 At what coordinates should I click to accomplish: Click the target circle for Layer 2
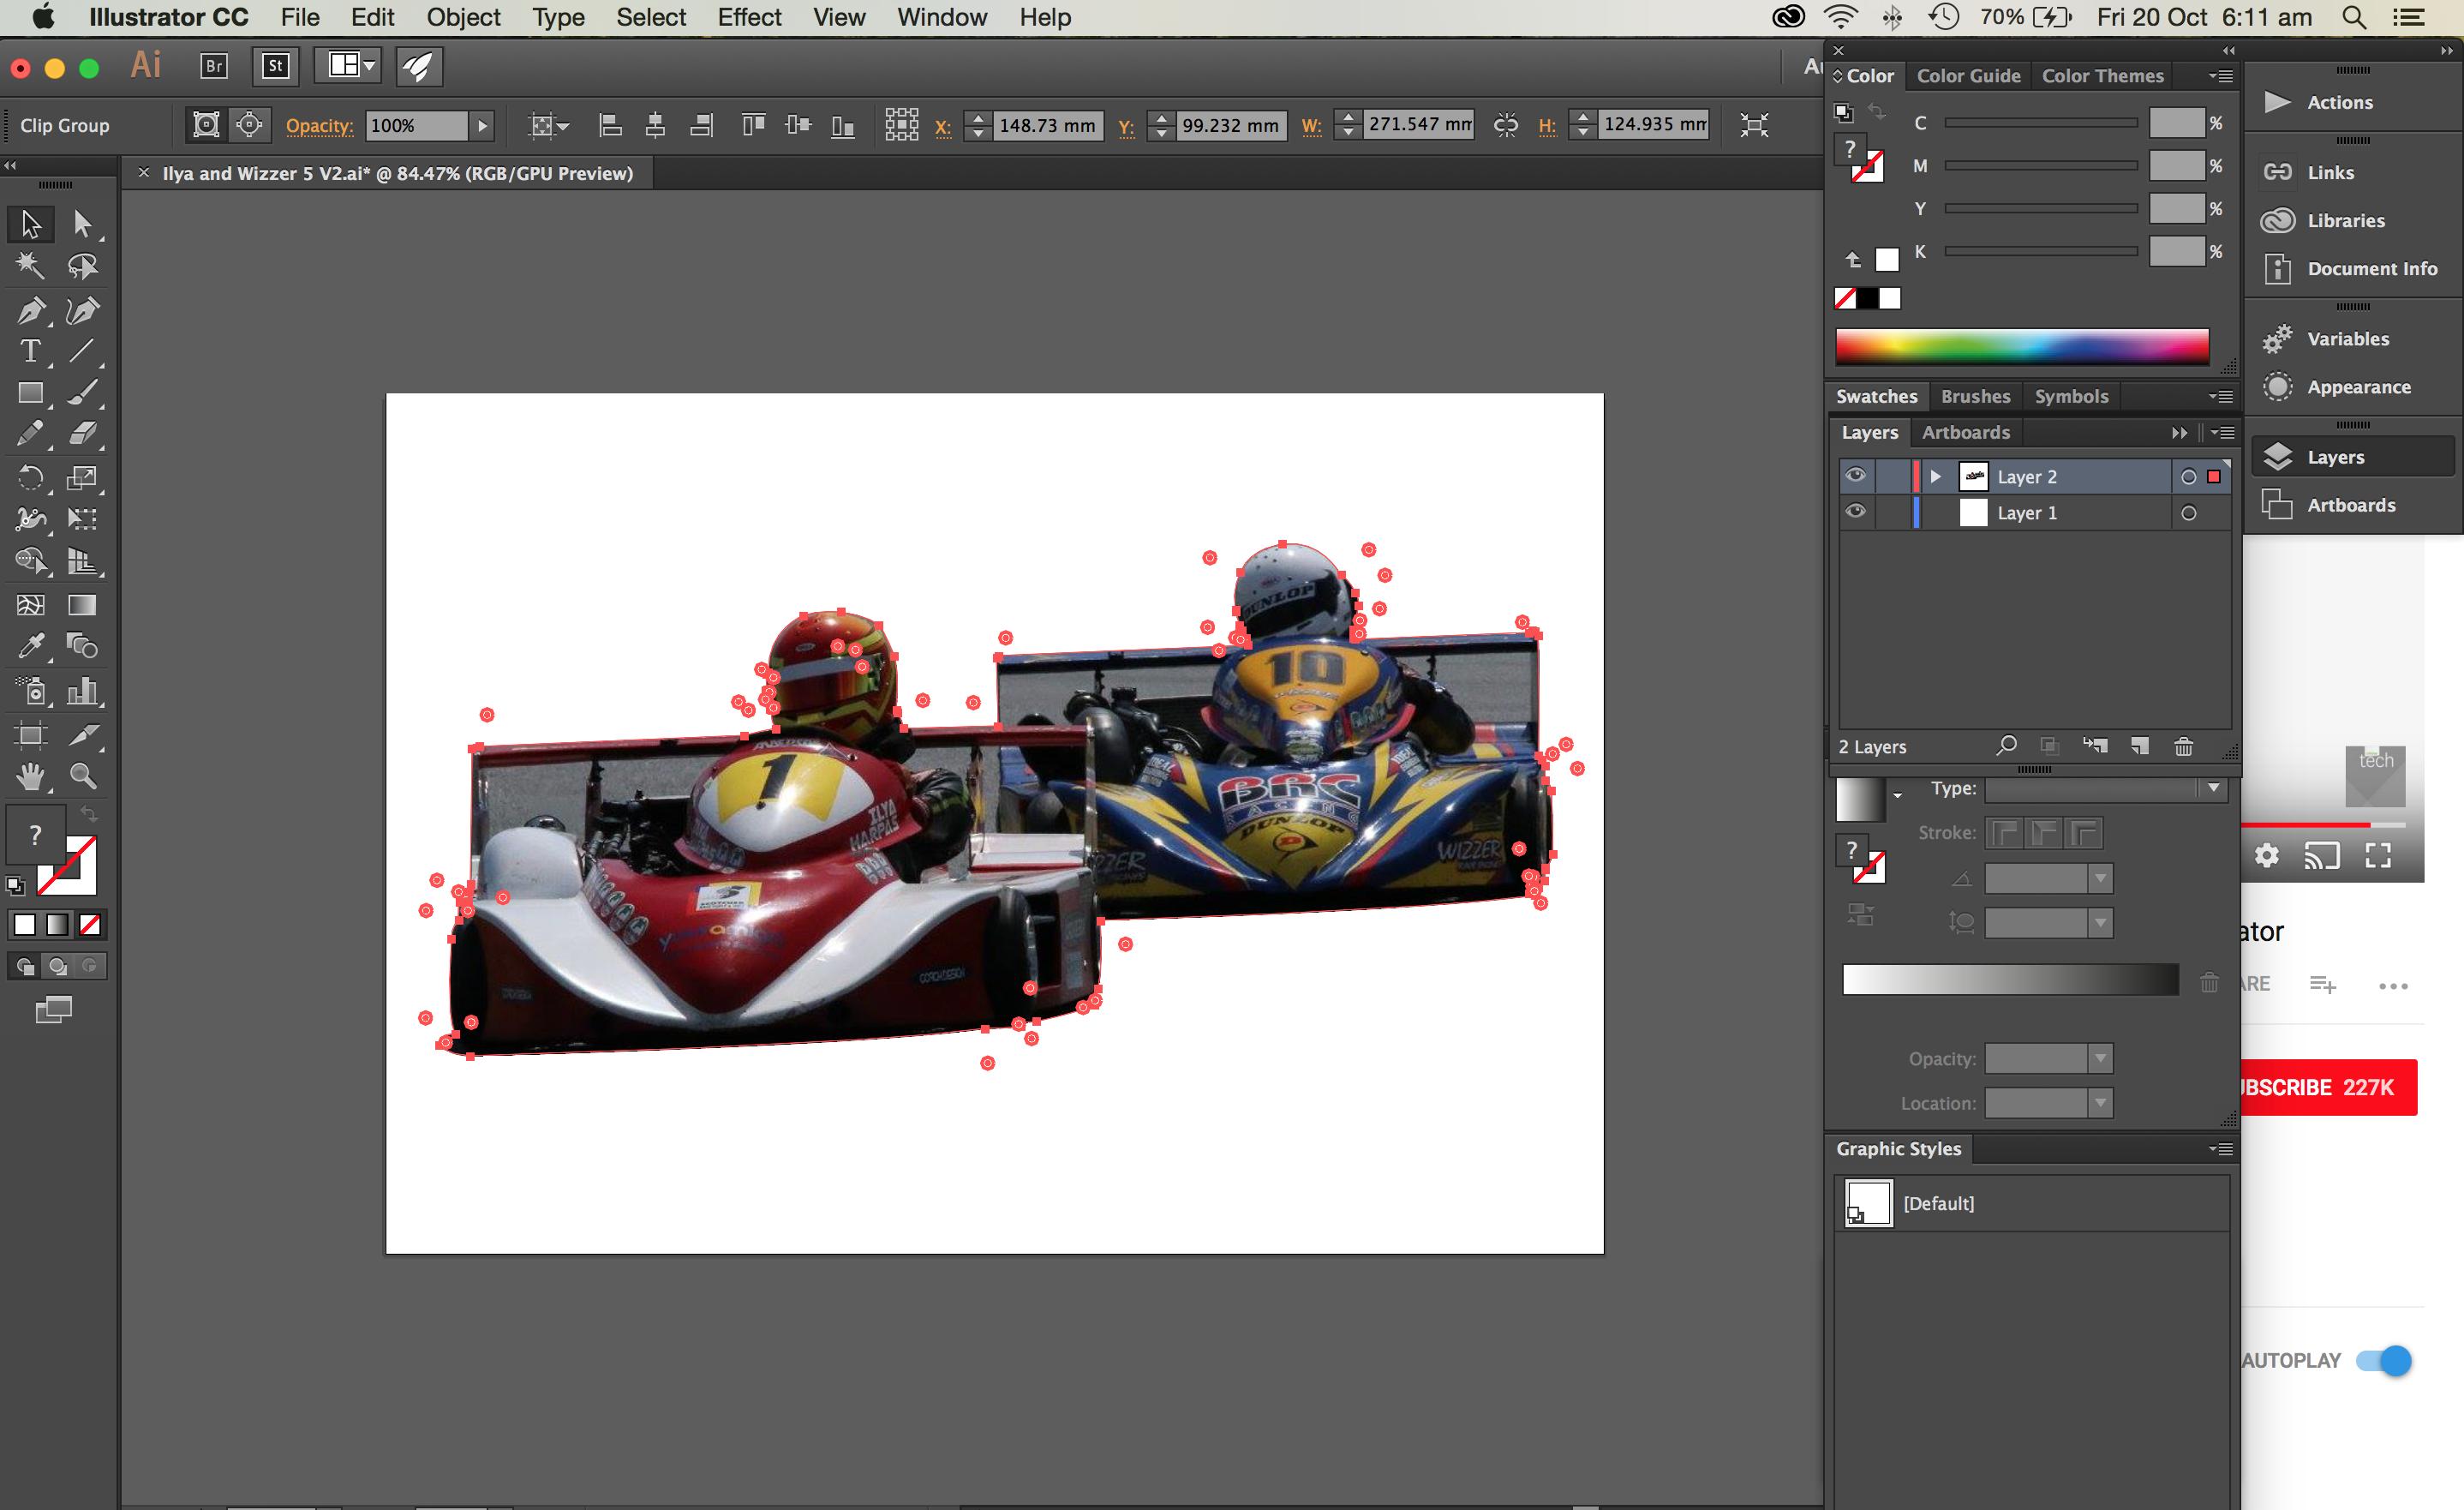click(x=2188, y=477)
